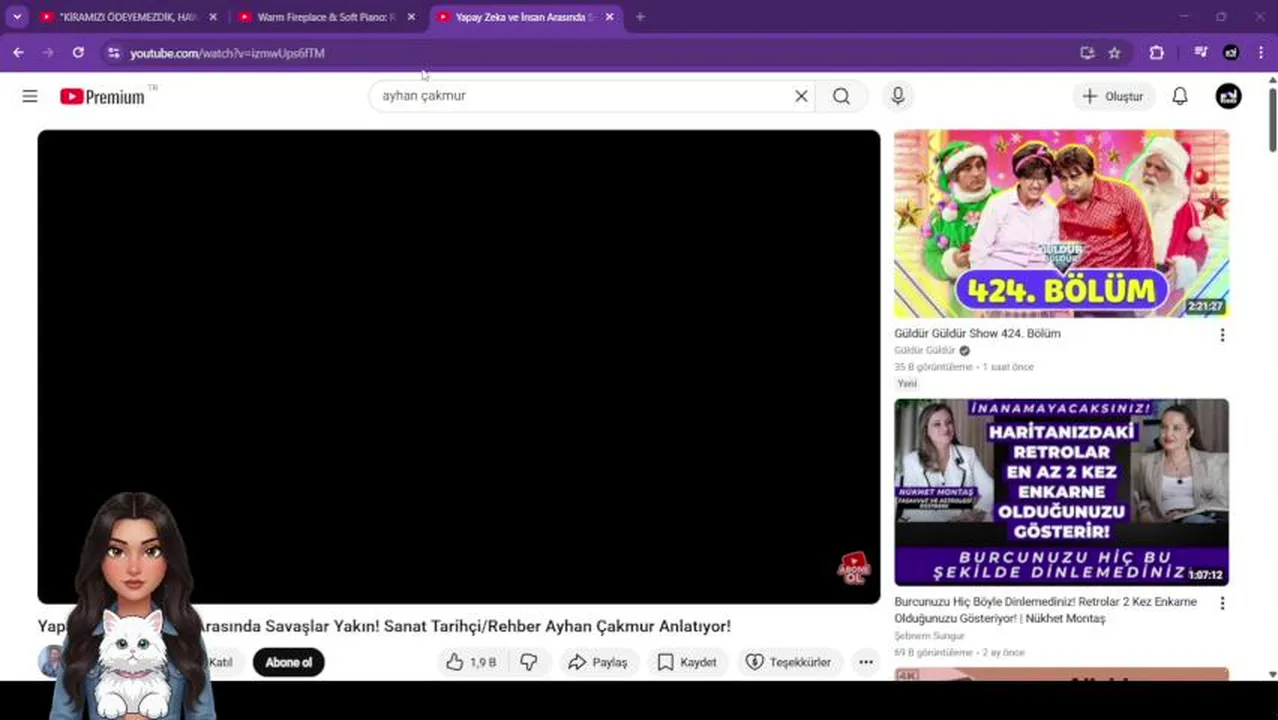Click the Abone Ol watermark in player
Viewport: 1278px width, 720px height.
pyautogui.click(x=853, y=568)
